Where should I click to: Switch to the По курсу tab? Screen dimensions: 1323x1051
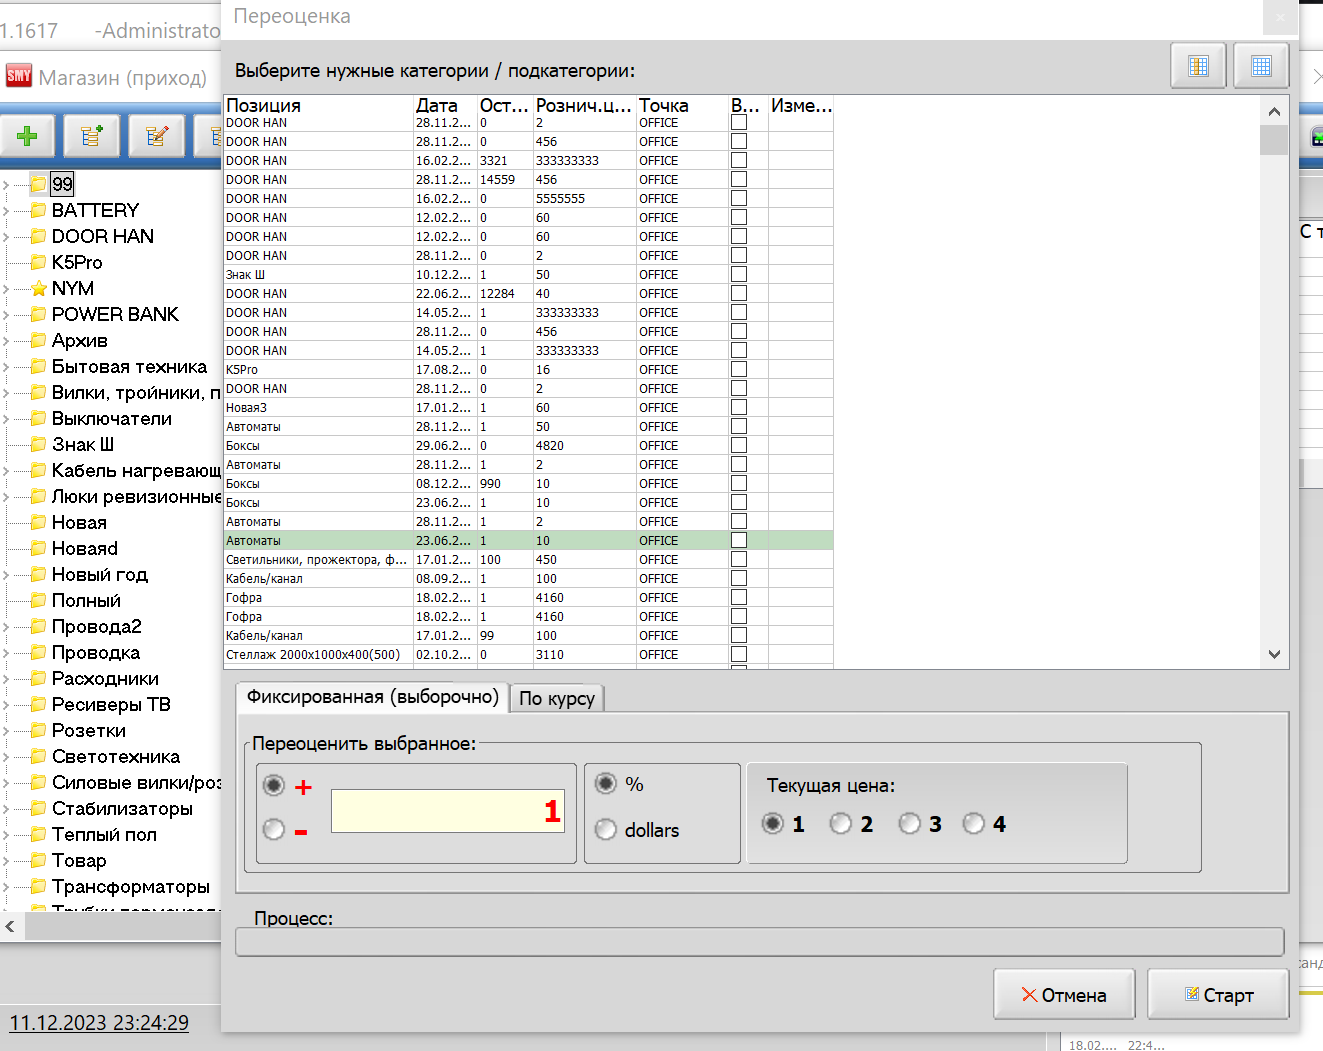coord(557,698)
